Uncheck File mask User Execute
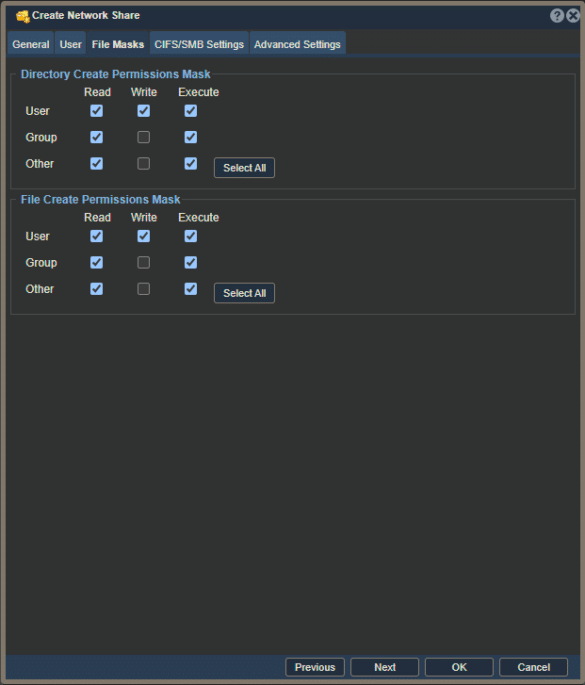Viewport: 585px width, 685px height. pyautogui.click(x=191, y=236)
